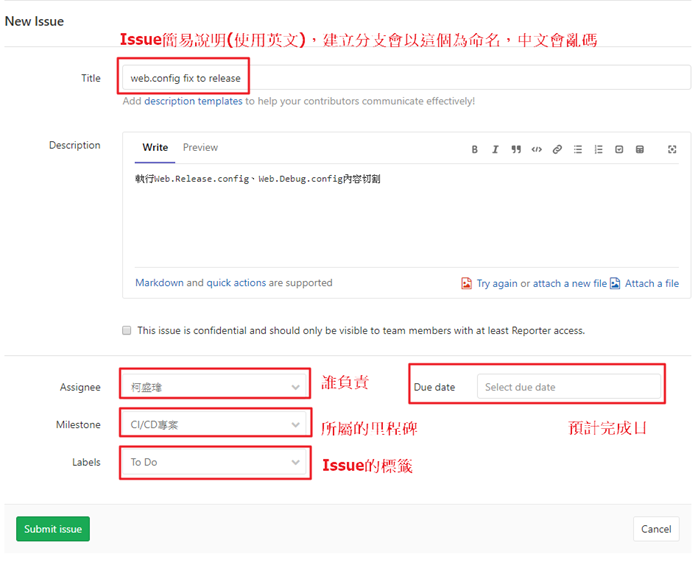The width and height of the screenshot is (698, 562).
Task: Toggle bold text formatting in editor
Action: [475, 149]
